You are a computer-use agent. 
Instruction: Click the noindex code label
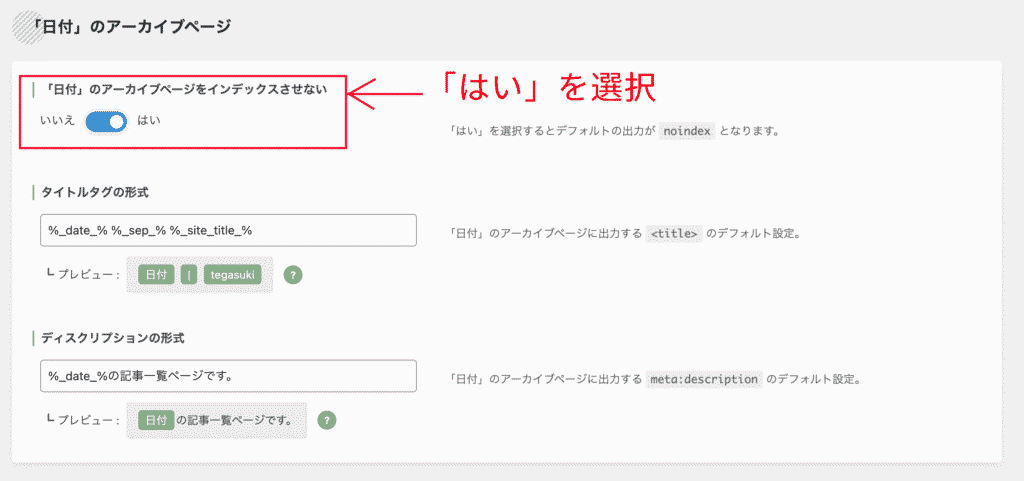(688, 131)
